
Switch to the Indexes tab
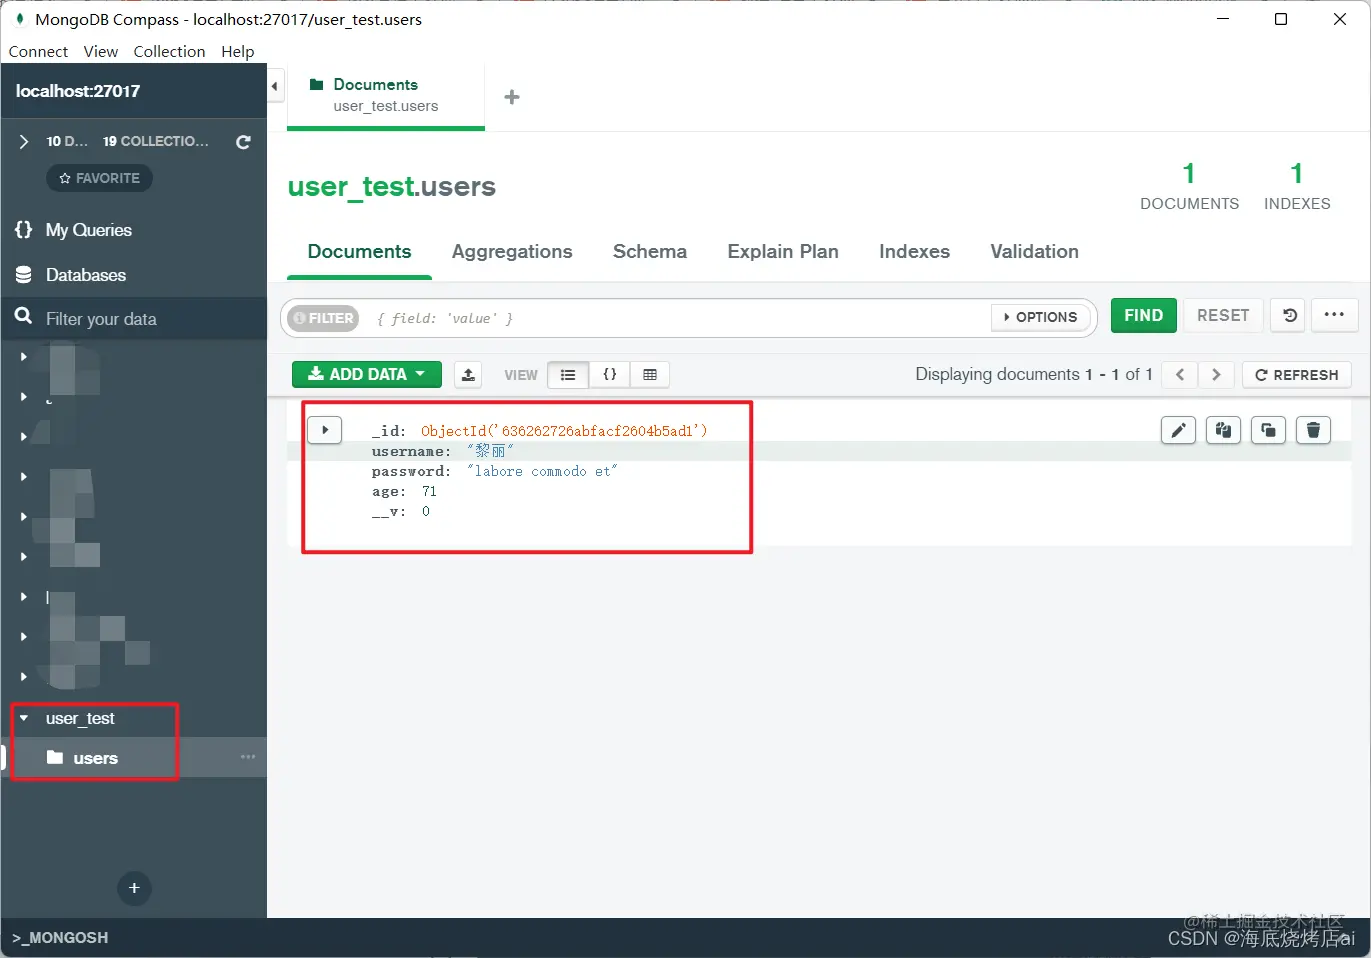913,252
